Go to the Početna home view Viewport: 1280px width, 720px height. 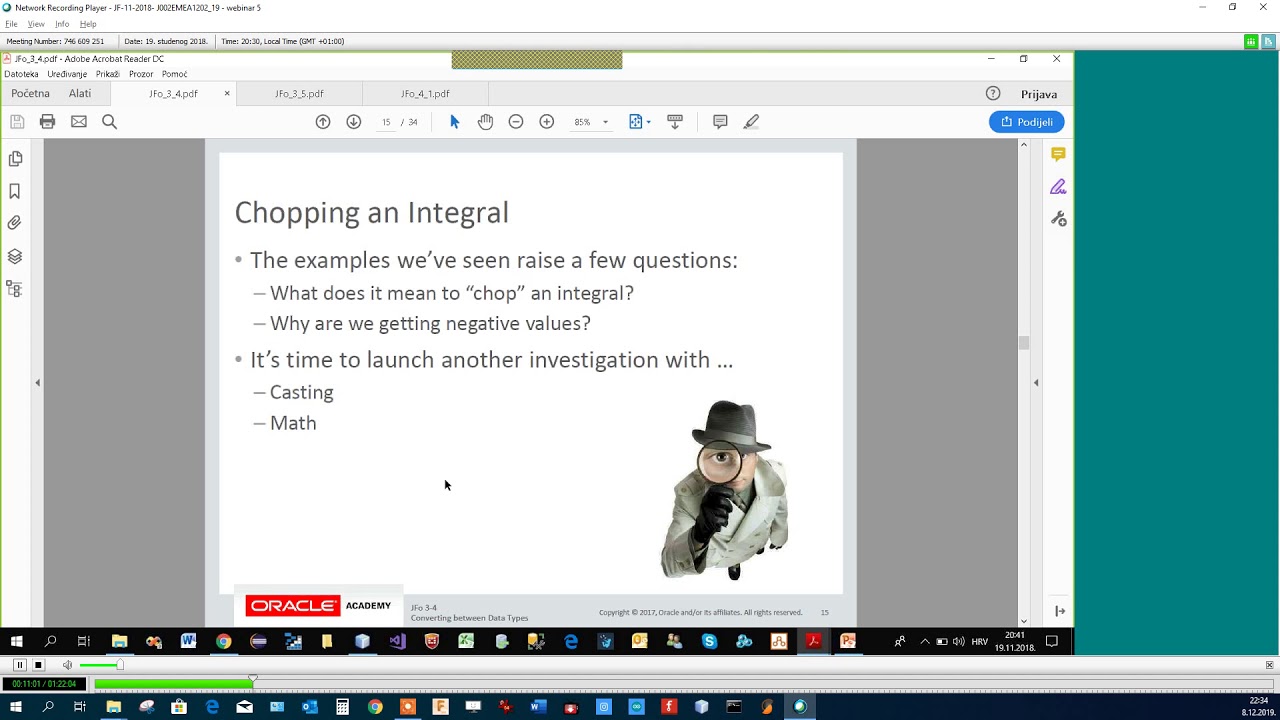click(x=30, y=93)
